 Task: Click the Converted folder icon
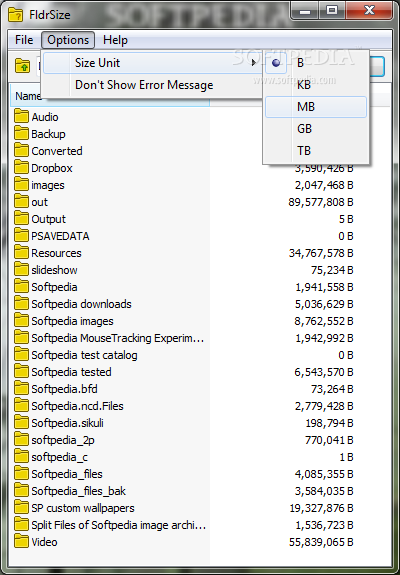pyautogui.click(x=21, y=151)
